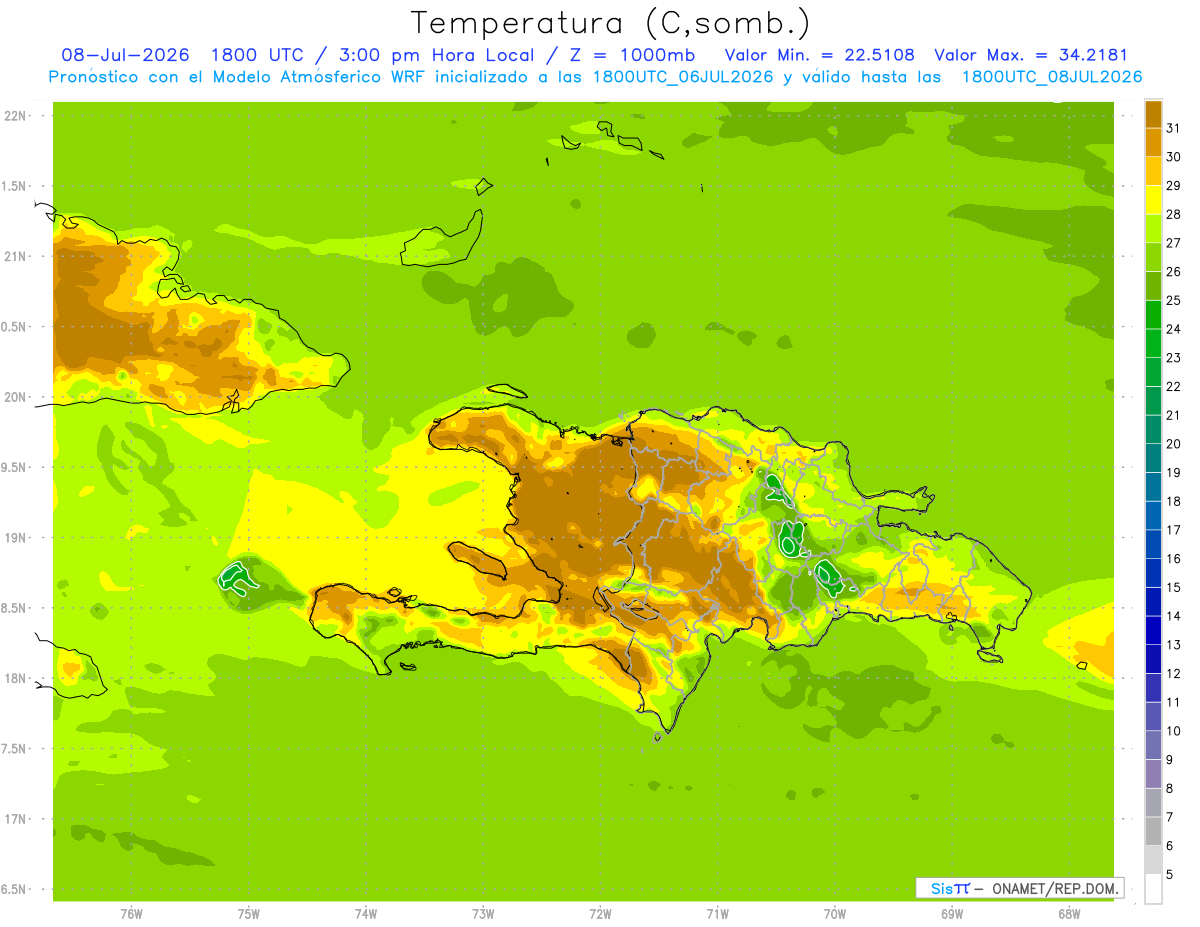This screenshot has width=1200, height=927.
Task: Click the '7.5N' latitude axis label
Action: click(15, 749)
